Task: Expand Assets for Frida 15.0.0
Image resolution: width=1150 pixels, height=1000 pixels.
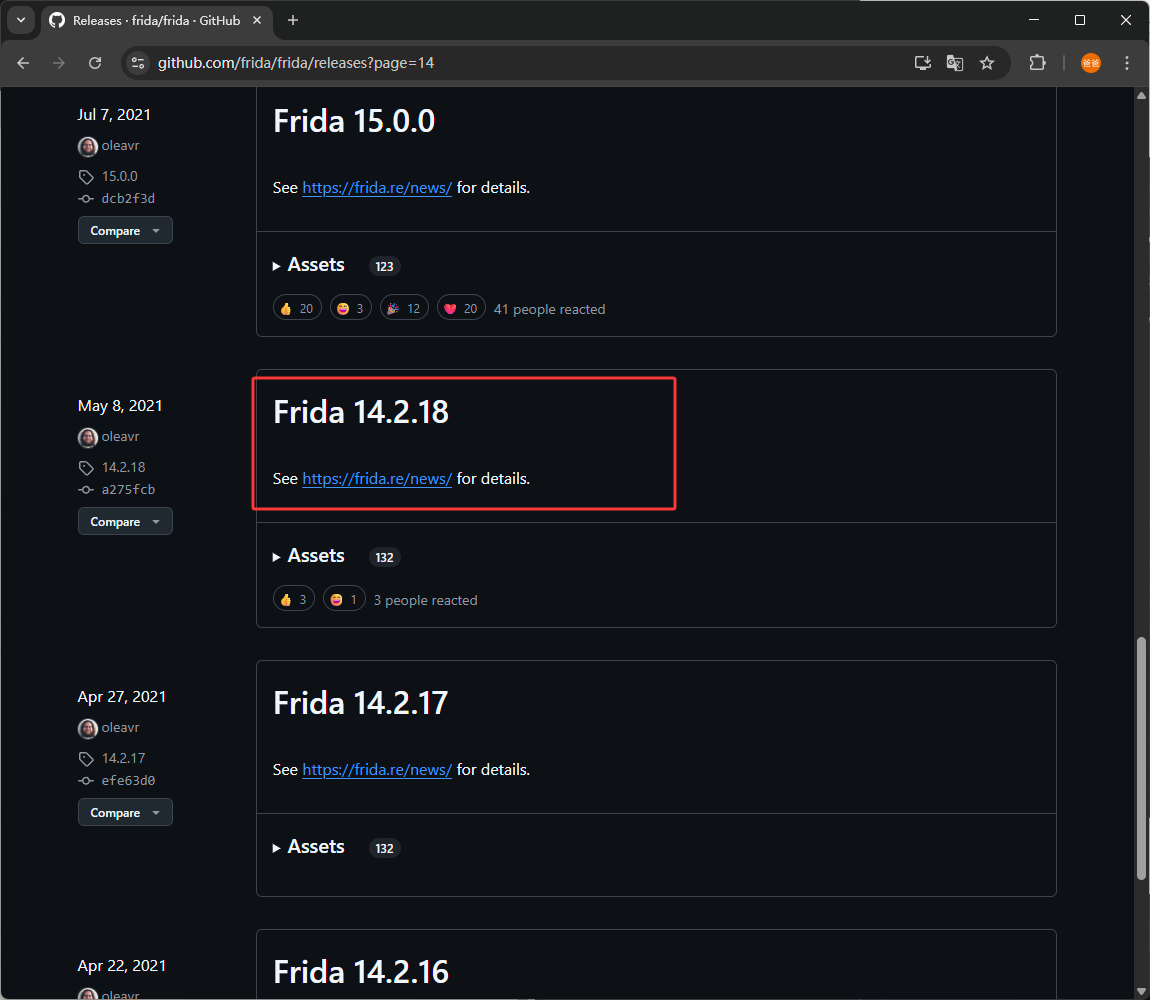Action: [309, 265]
